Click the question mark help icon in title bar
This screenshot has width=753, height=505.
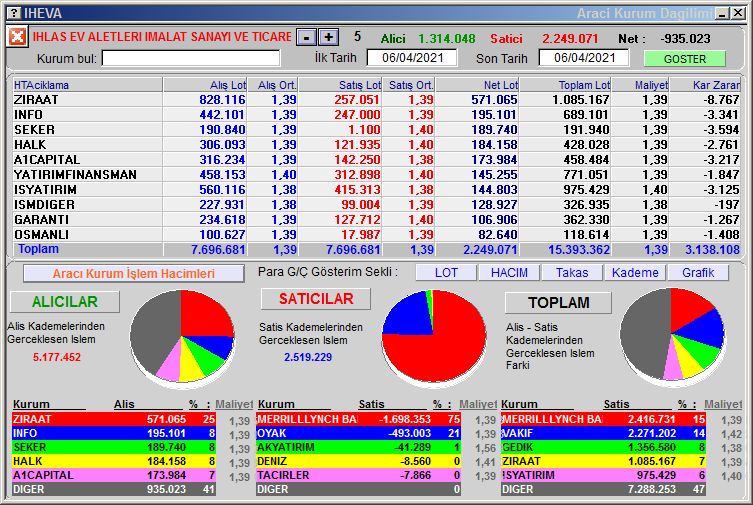tap(15, 13)
